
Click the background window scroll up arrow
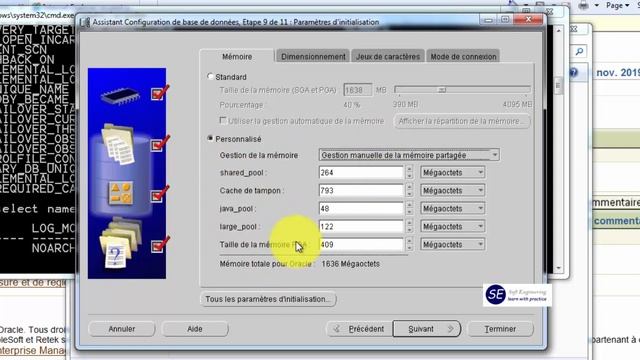click(x=559, y=31)
